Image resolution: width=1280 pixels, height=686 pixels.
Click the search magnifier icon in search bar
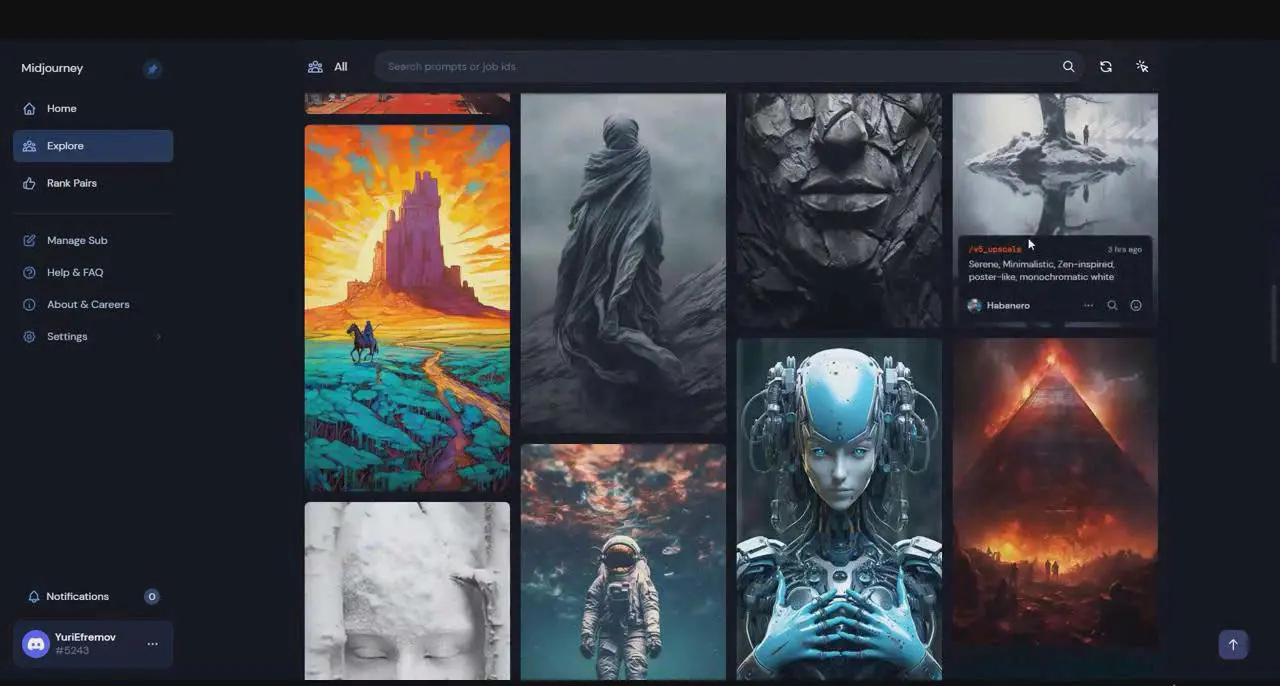point(1068,67)
